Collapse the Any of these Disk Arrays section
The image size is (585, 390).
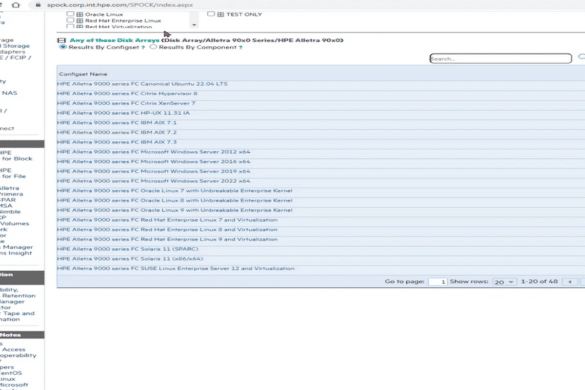click(x=61, y=40)
